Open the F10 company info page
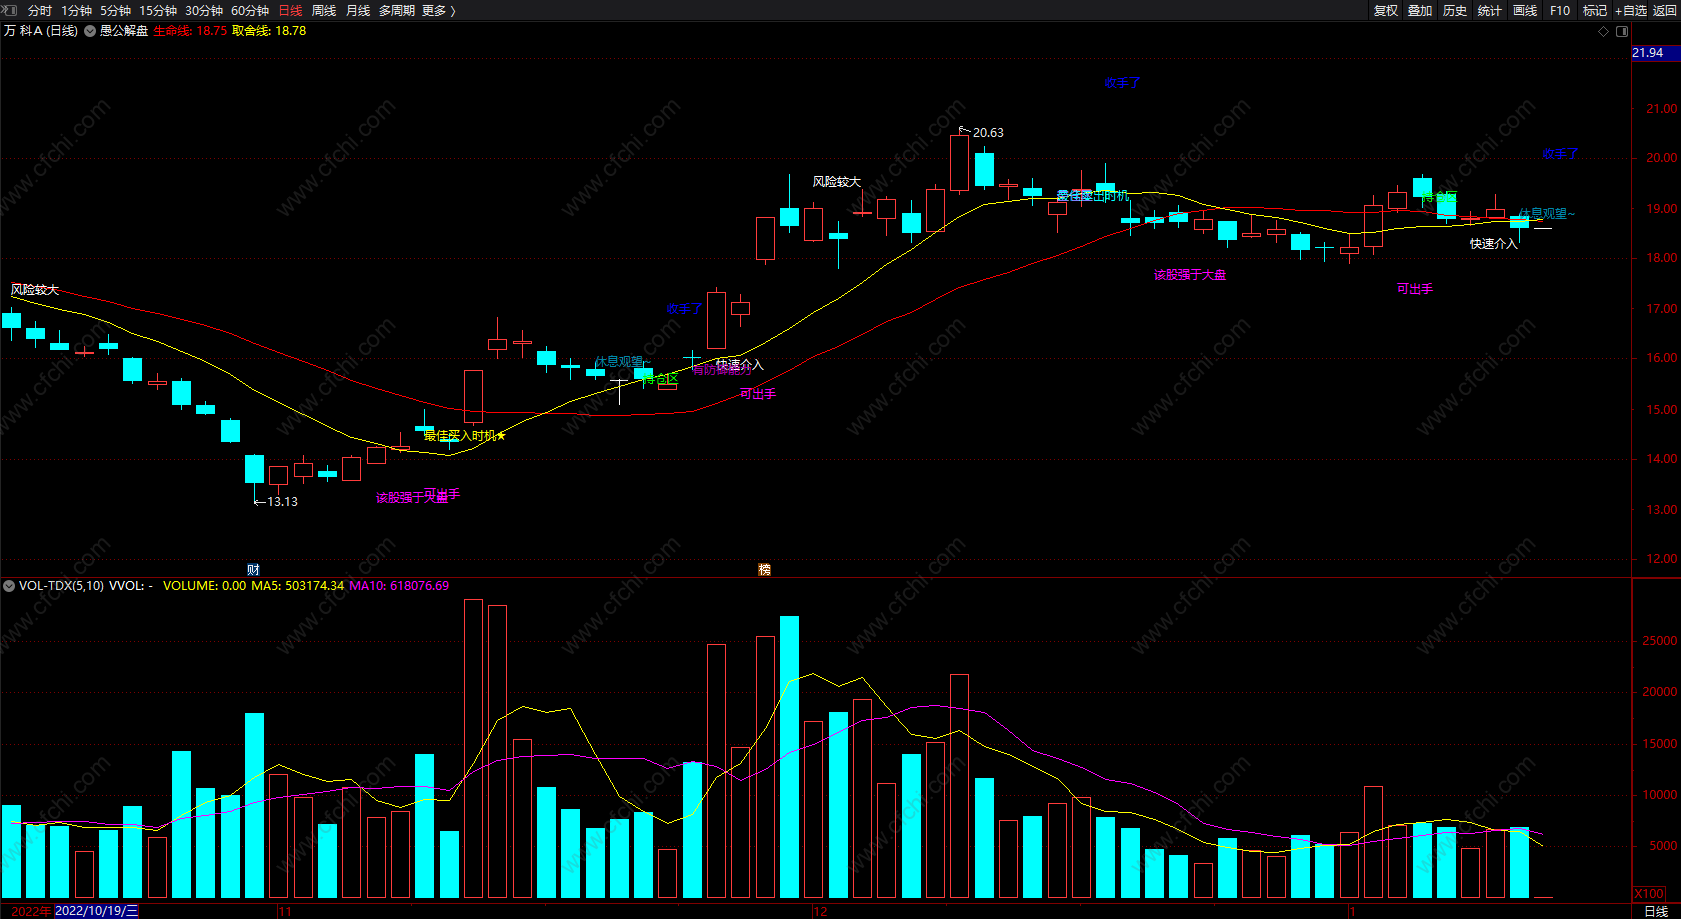 click(1560, 10)
